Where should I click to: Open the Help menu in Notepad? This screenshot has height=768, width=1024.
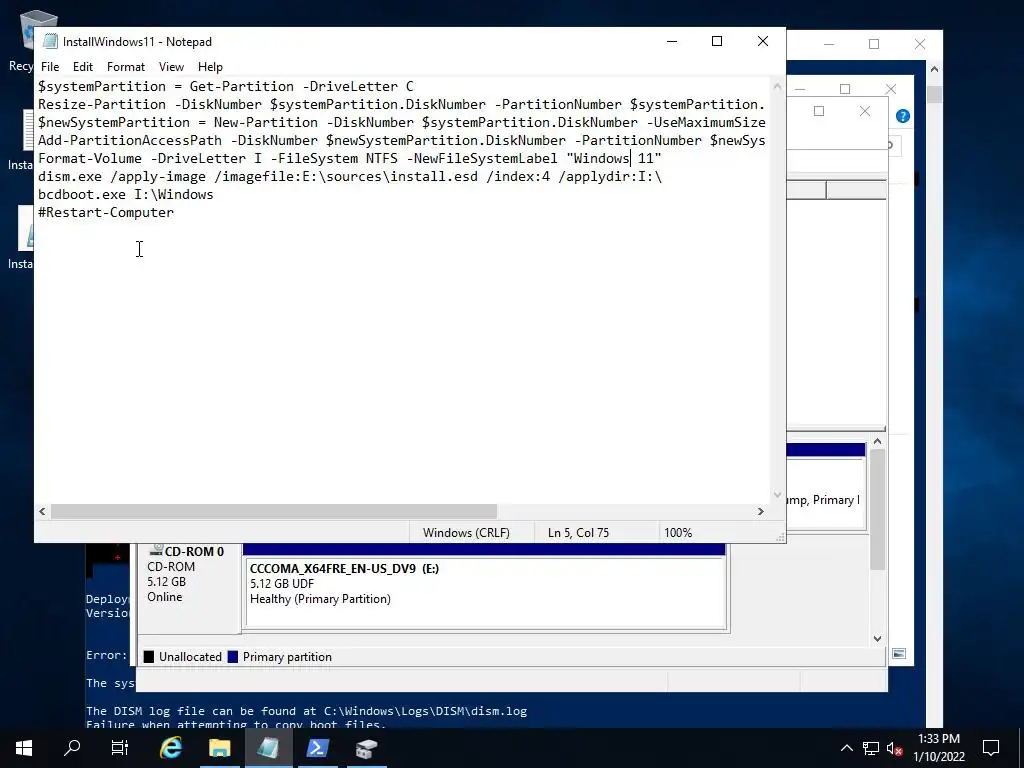coord(210,67)
